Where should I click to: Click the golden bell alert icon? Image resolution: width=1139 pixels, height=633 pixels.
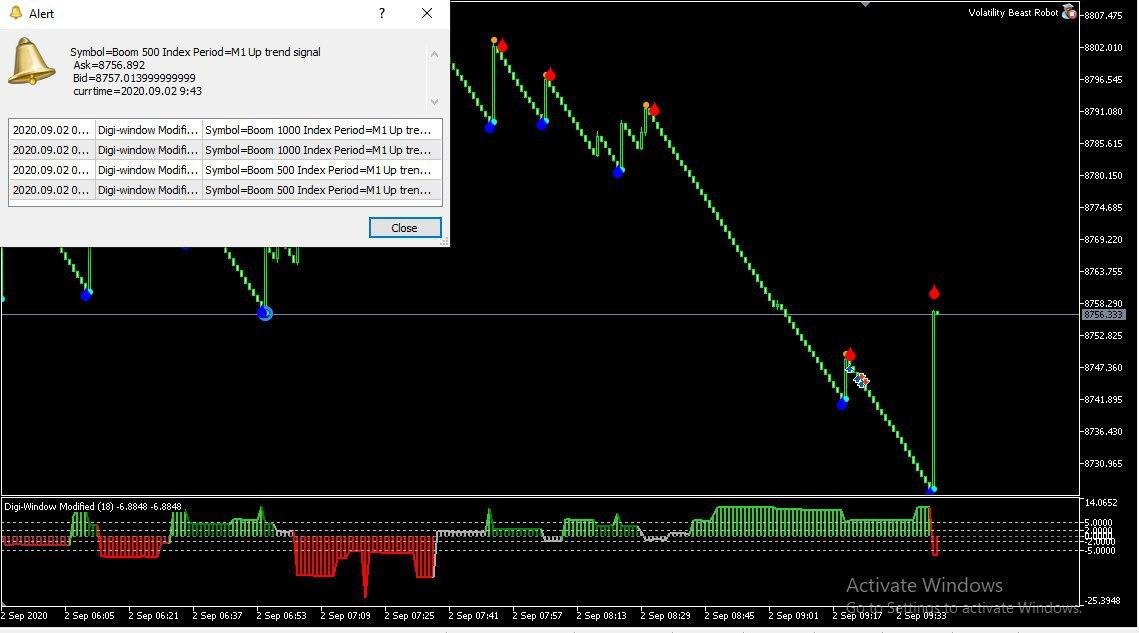(x=31, y=63)
